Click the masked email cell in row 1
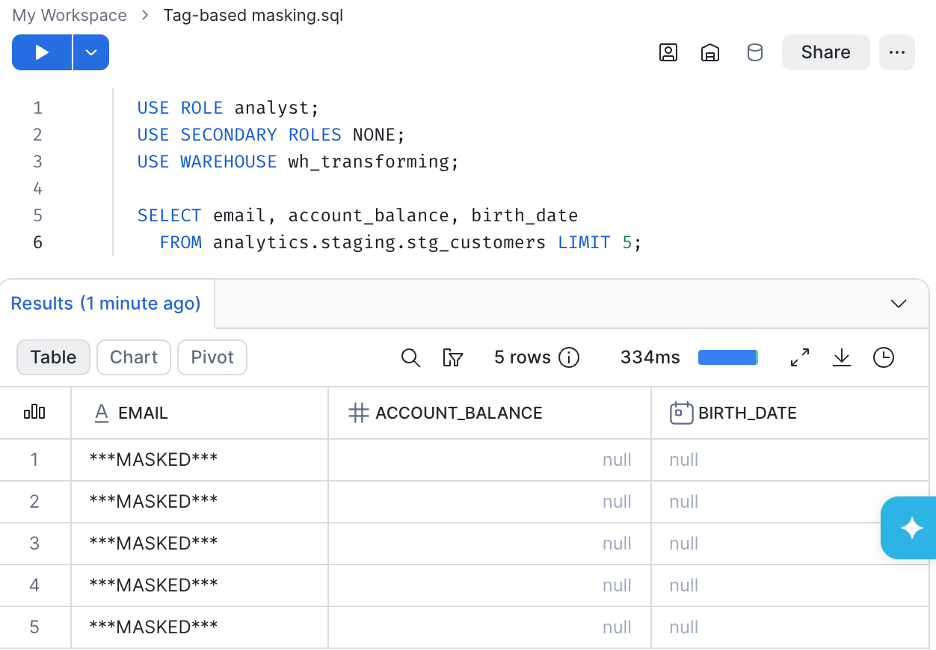Viewport: 936px width, 650px height. coord(199,460)
